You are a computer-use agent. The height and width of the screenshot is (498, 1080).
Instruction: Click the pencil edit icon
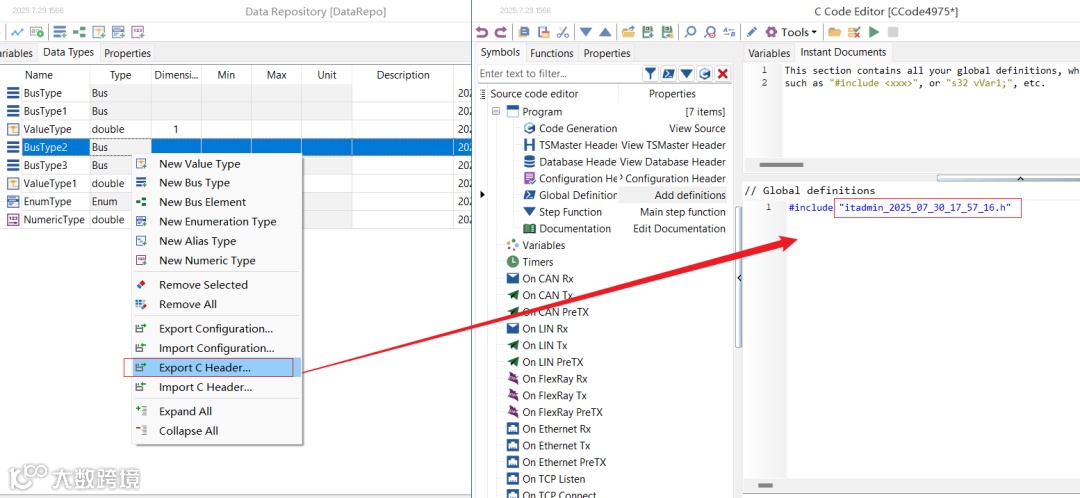click(752, 32)
